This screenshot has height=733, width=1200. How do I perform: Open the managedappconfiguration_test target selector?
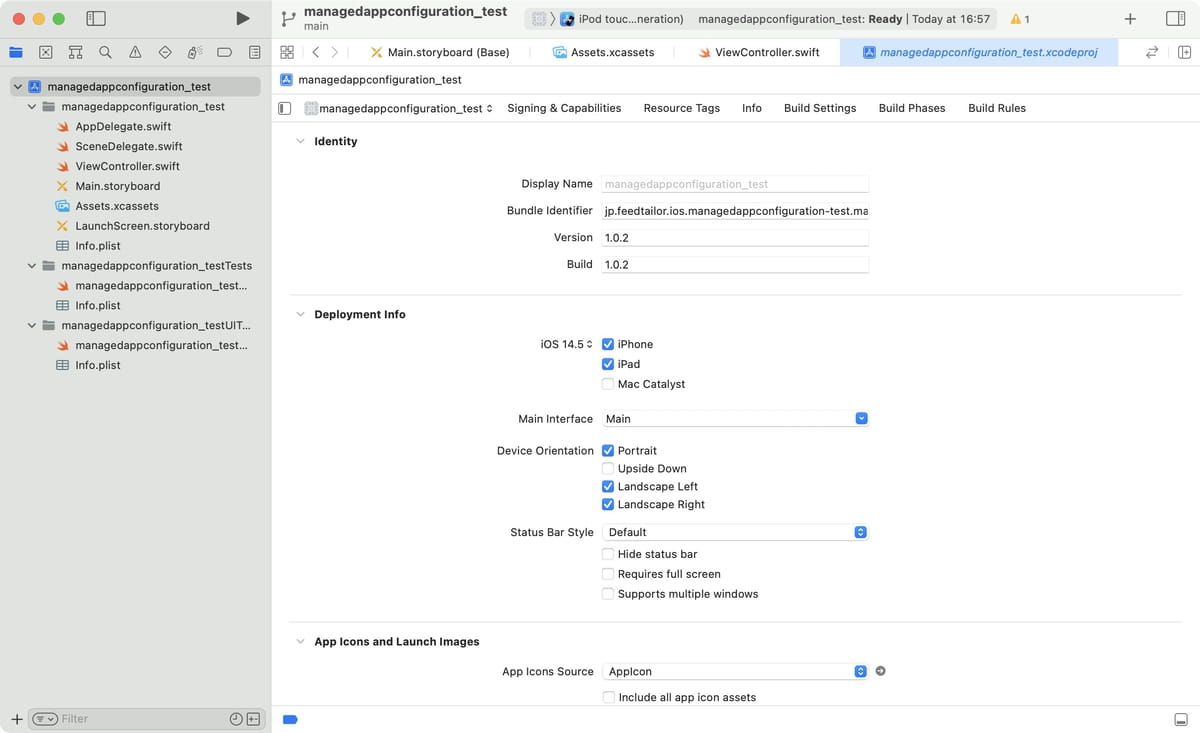point(398,108)
